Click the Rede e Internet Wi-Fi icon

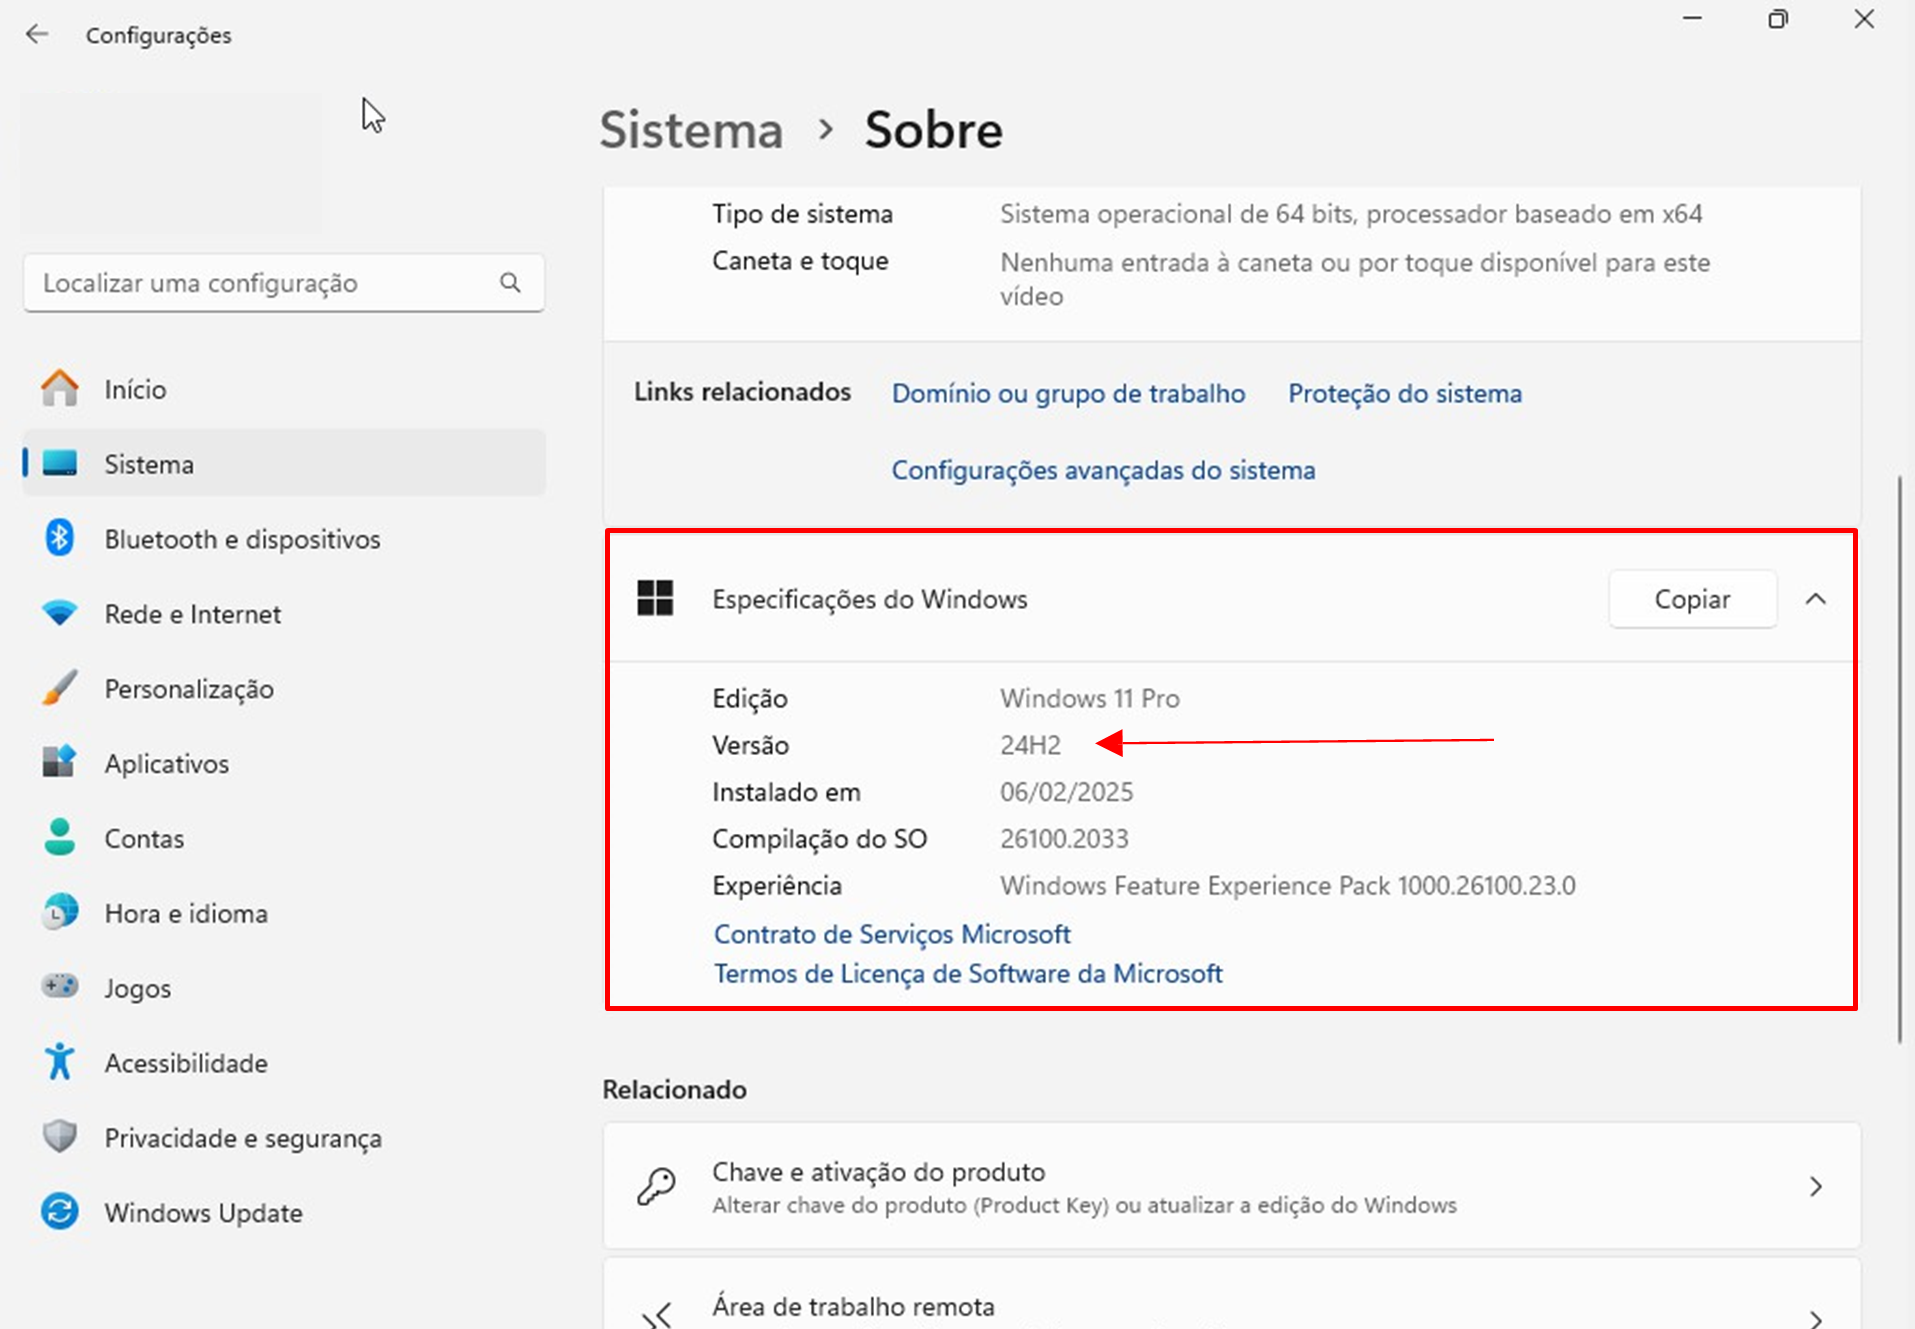point(60,614)
